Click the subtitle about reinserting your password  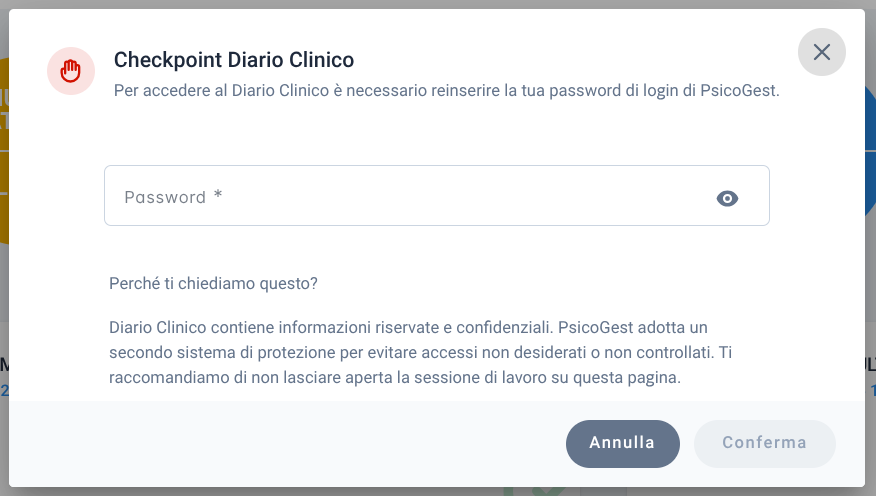pyautogui.click(x=446, y=90)
